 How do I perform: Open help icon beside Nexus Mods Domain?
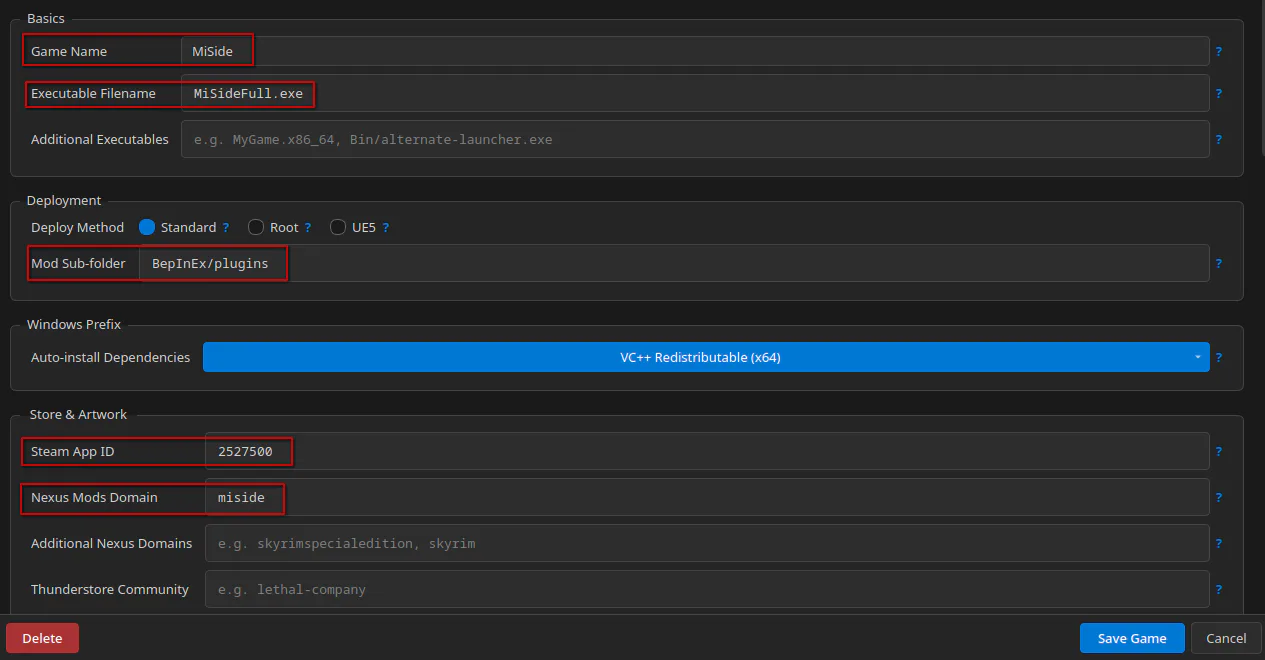click(1219, 497)
